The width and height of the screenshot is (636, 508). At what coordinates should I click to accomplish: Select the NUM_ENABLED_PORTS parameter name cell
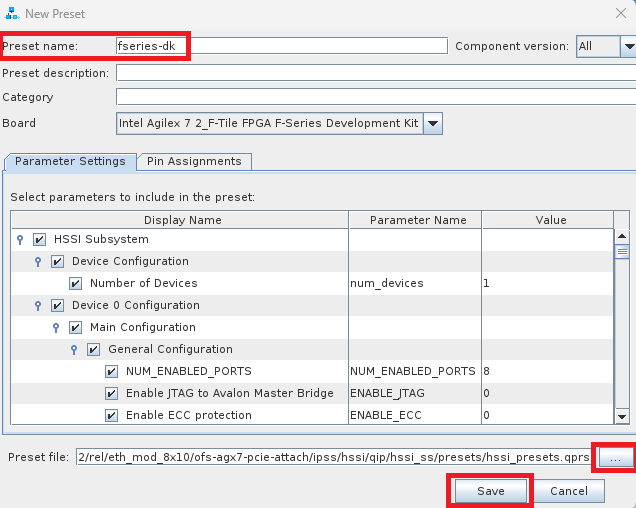tap(415, 371)
